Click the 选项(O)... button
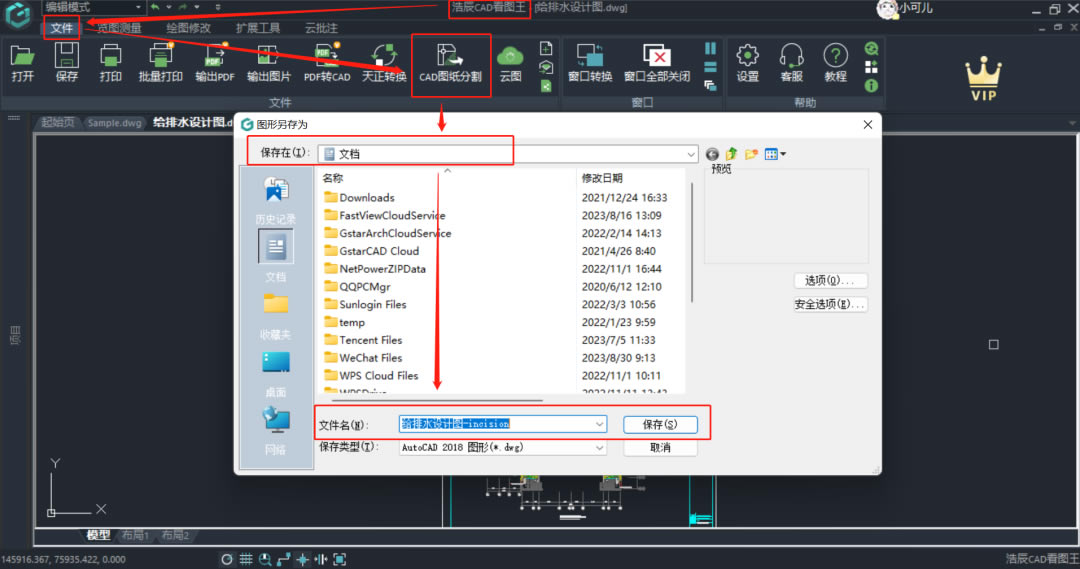Image resolution: width=1080 pixels, height=569 pixels. [830, 281]
